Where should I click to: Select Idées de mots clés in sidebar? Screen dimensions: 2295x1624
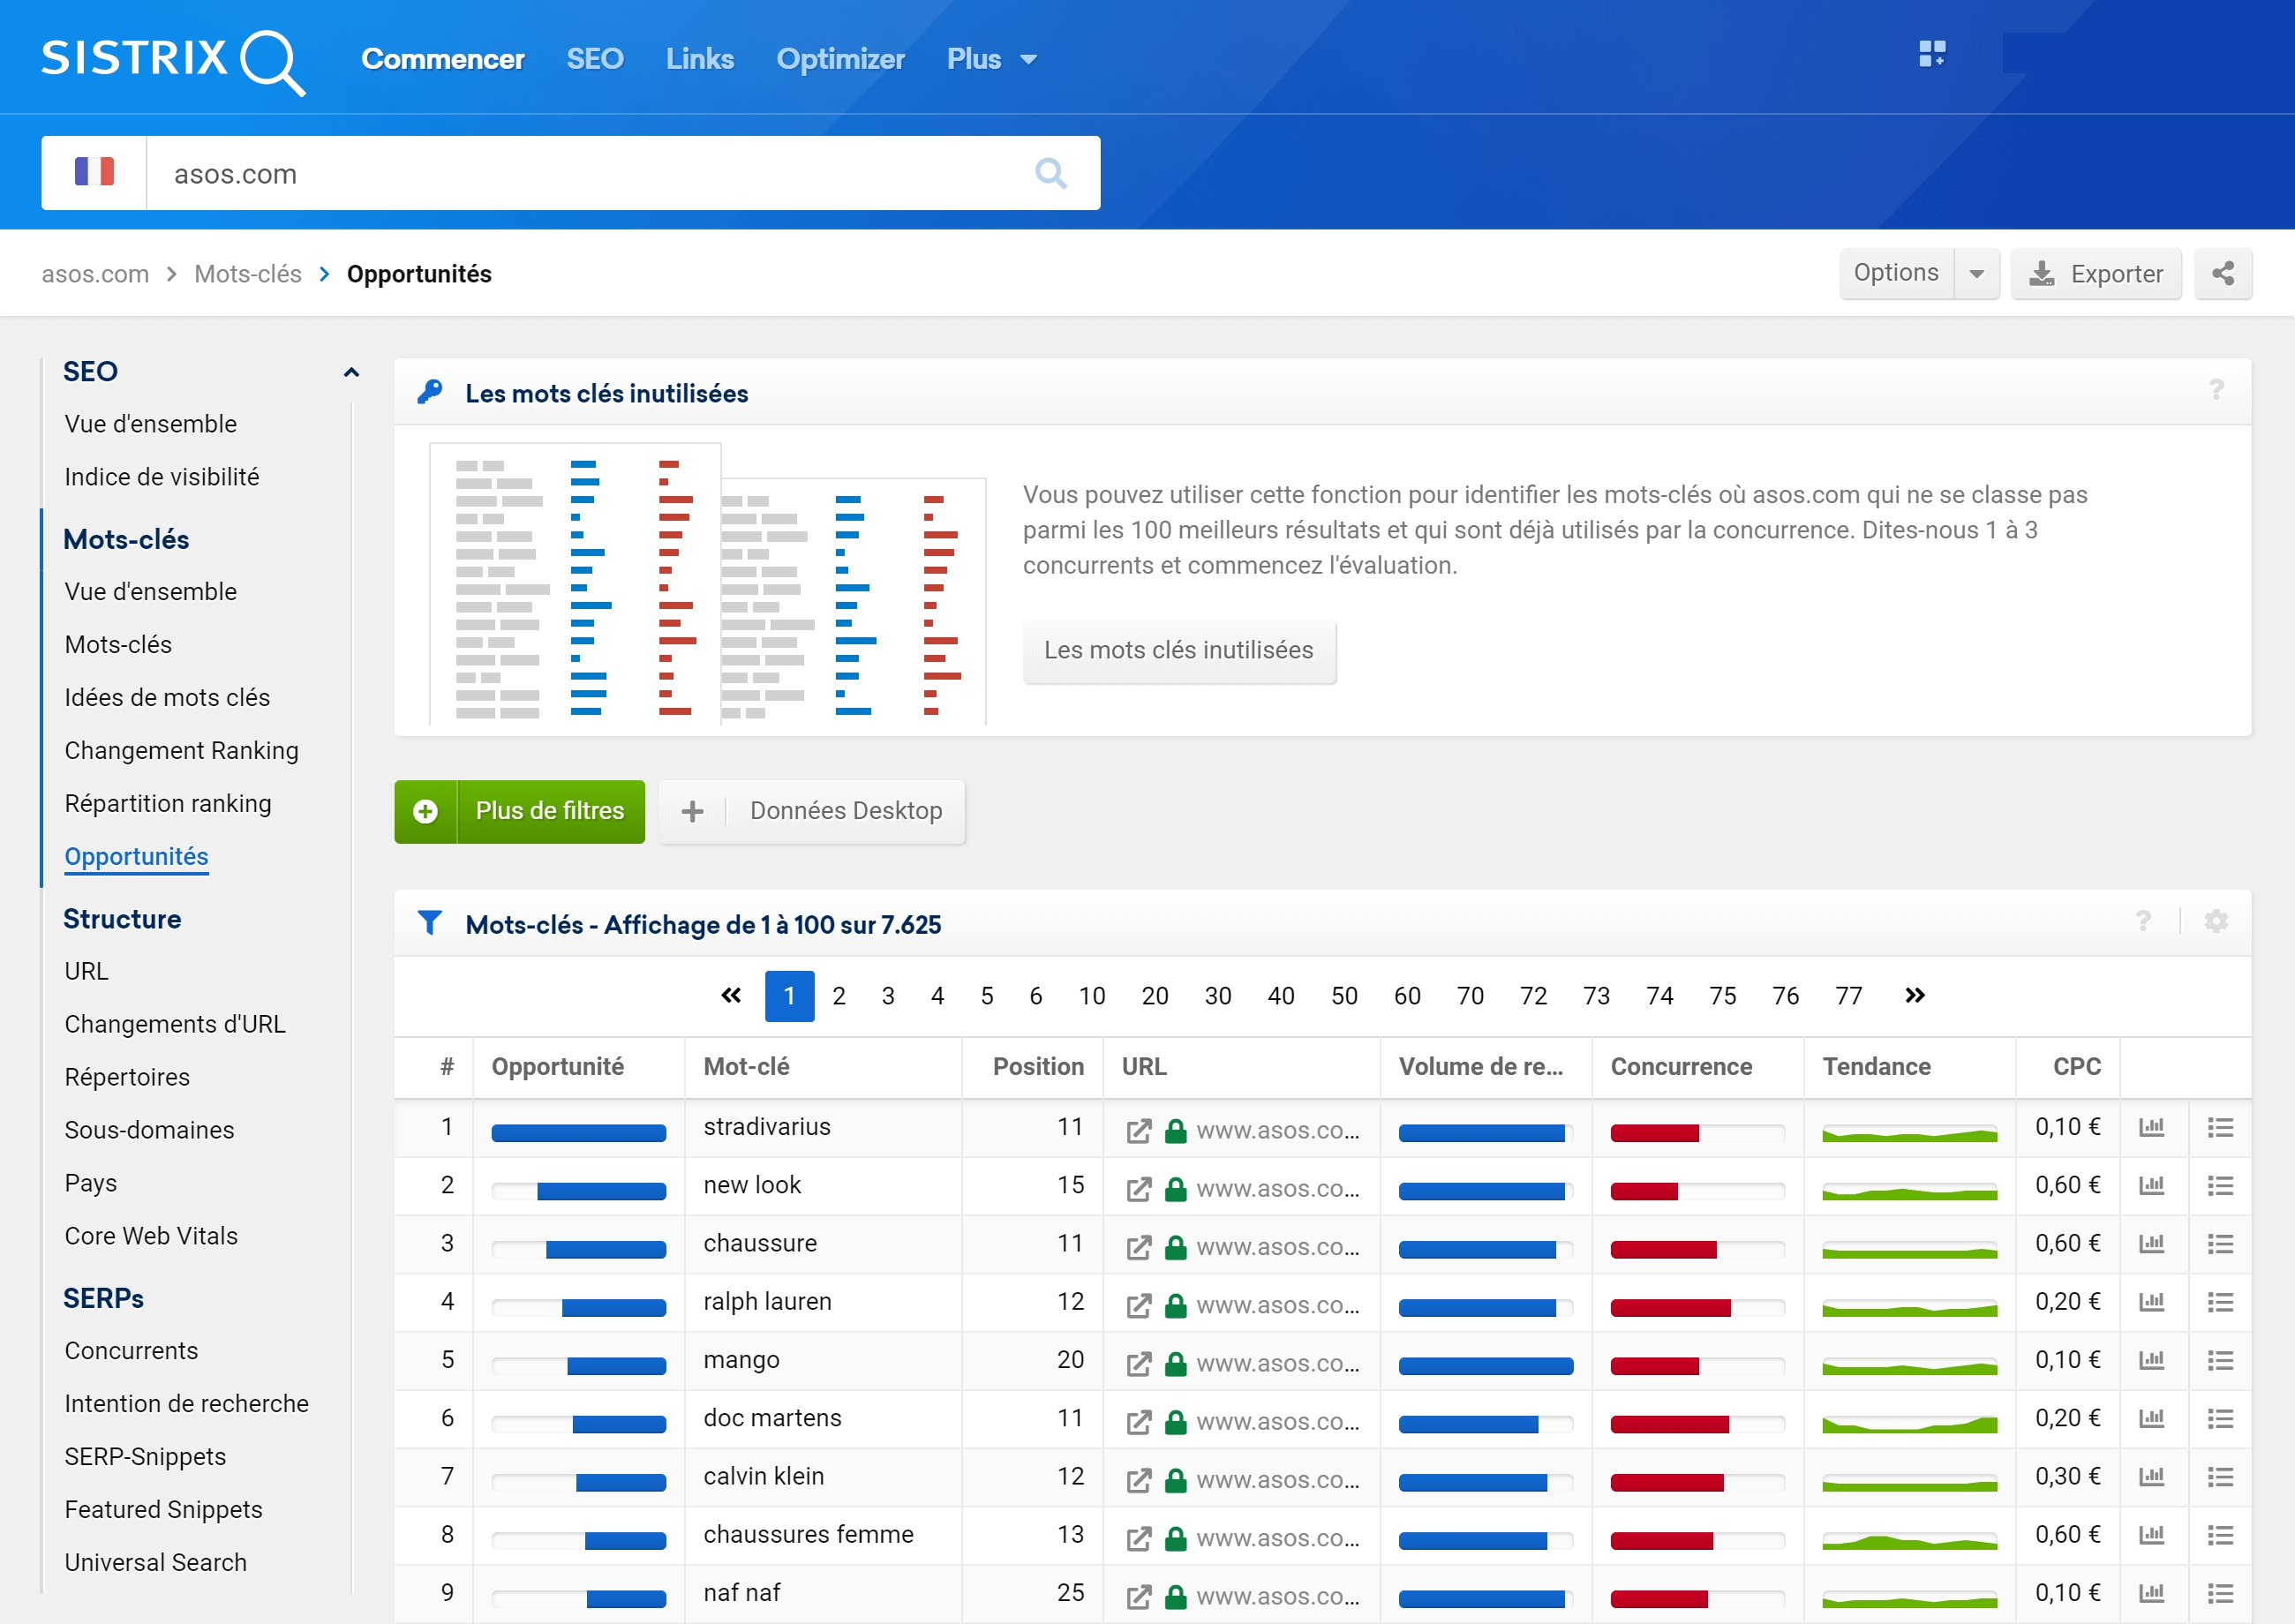pyautogui.click(x=167, y=697)
